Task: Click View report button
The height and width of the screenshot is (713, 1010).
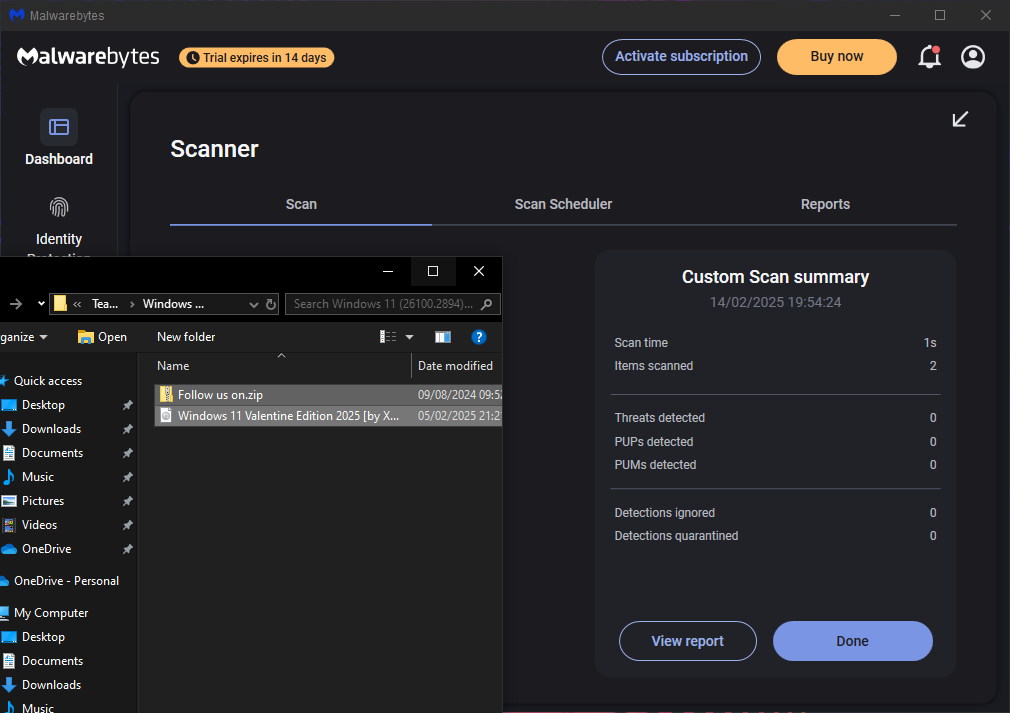Action: tap(688, 641)
